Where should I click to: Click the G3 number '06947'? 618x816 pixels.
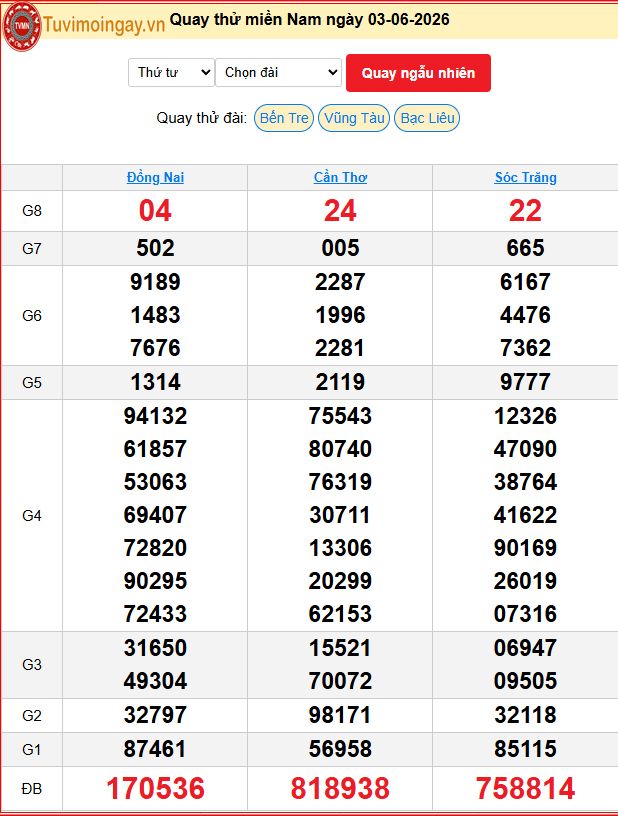pos(525,648)
